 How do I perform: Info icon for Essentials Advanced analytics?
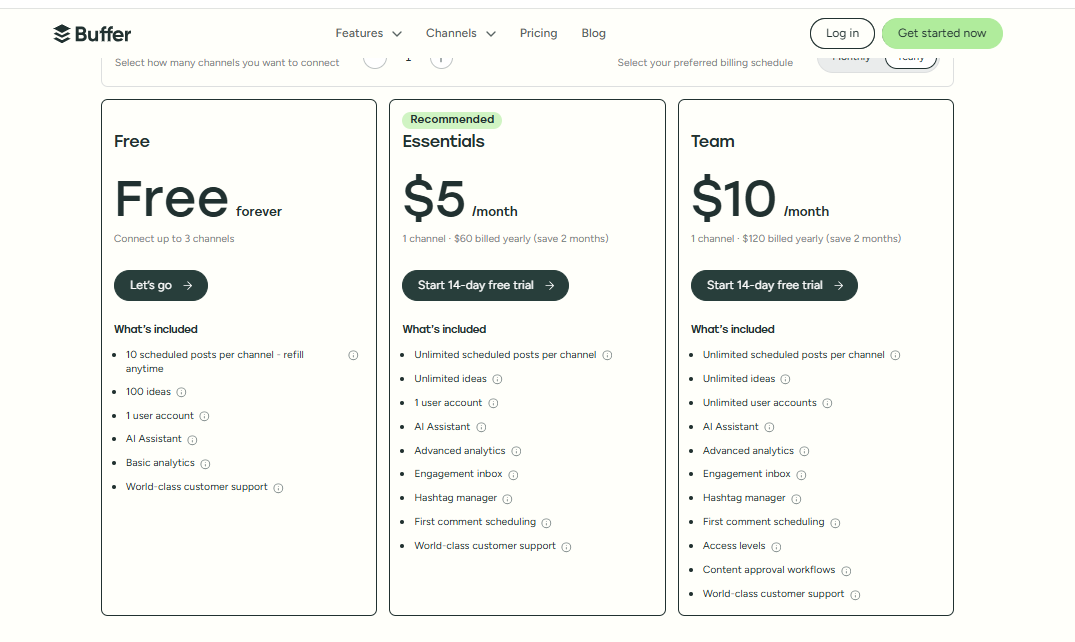click(516, 451)
